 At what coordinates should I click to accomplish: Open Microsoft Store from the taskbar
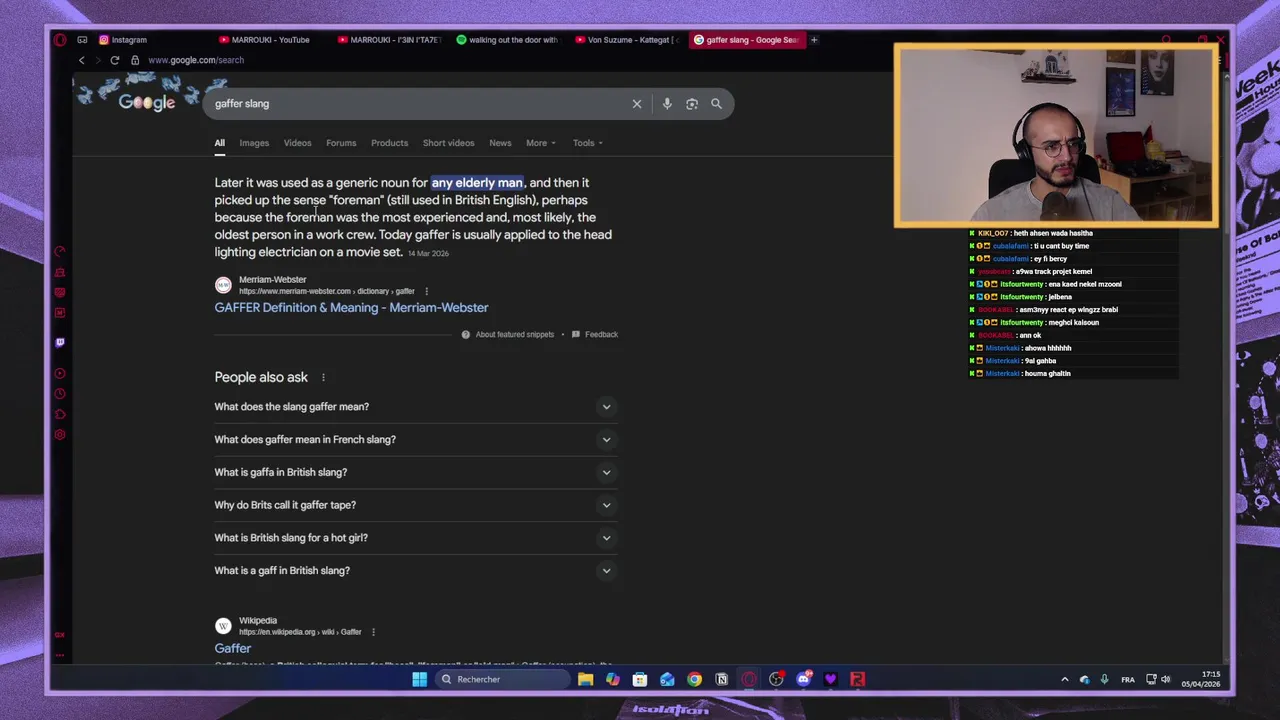pyautogui.click(x=640, y=680)
